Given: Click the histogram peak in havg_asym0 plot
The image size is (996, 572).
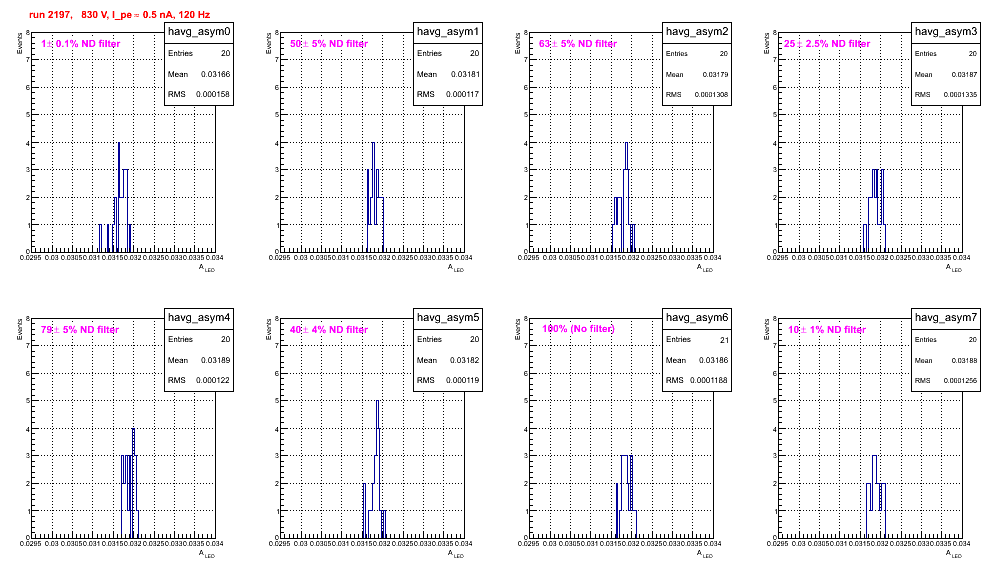Looking at the screenshot, I should click(x=119, y=145).
